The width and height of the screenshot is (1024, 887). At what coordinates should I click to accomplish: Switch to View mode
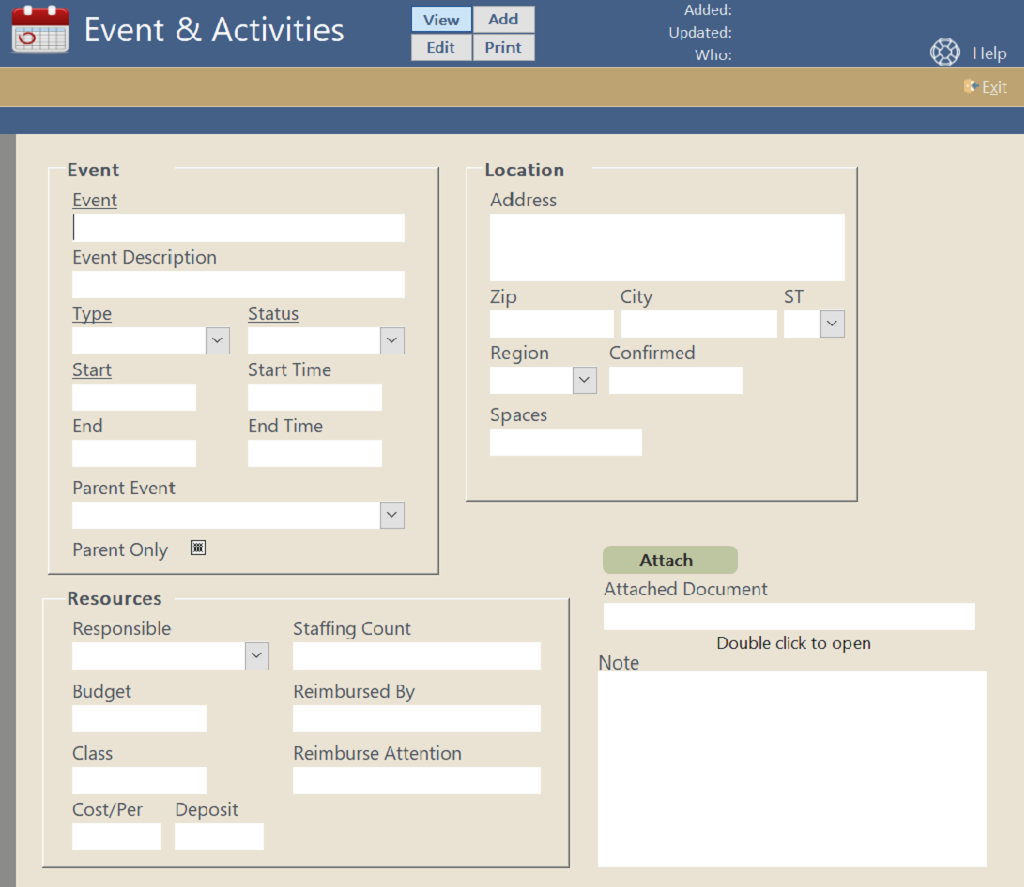pyautogui.click(x=441, y=20)
